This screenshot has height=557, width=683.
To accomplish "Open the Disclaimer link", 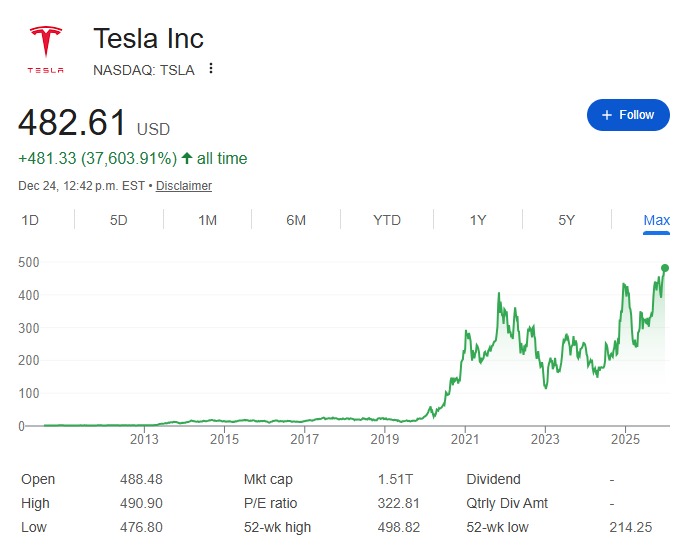I will click(184, 186).
